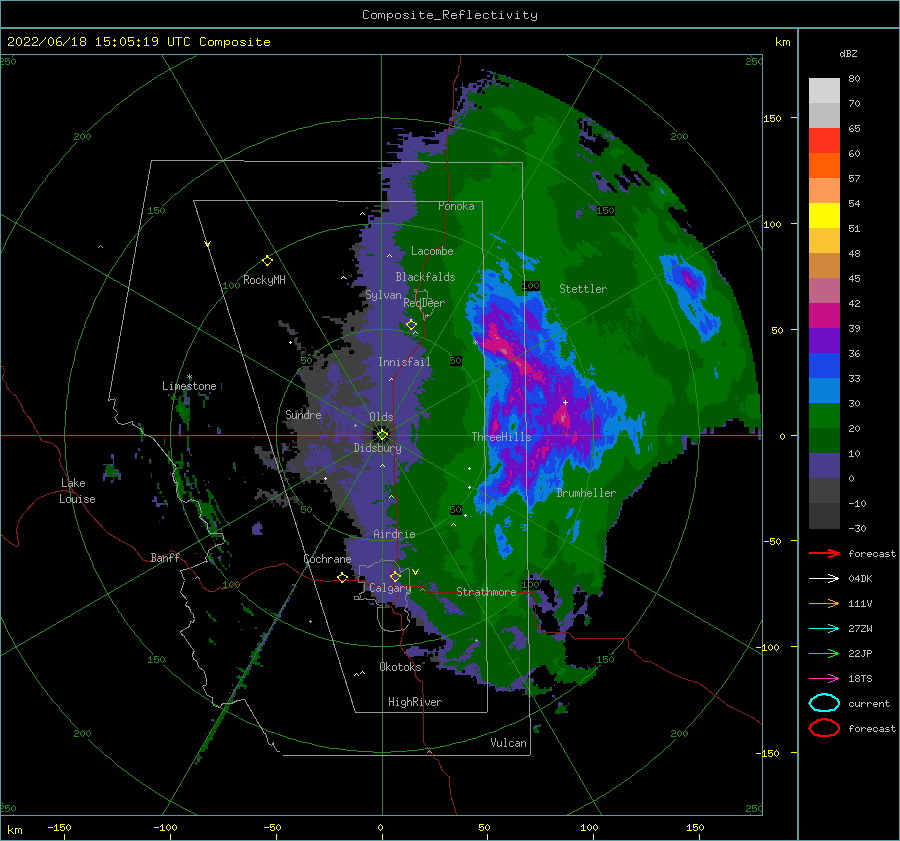The width and height of the screenshot is (900, 841).
Task: Click the yellow diamond marker near Cochrane
Action: [x=342, y=577]
